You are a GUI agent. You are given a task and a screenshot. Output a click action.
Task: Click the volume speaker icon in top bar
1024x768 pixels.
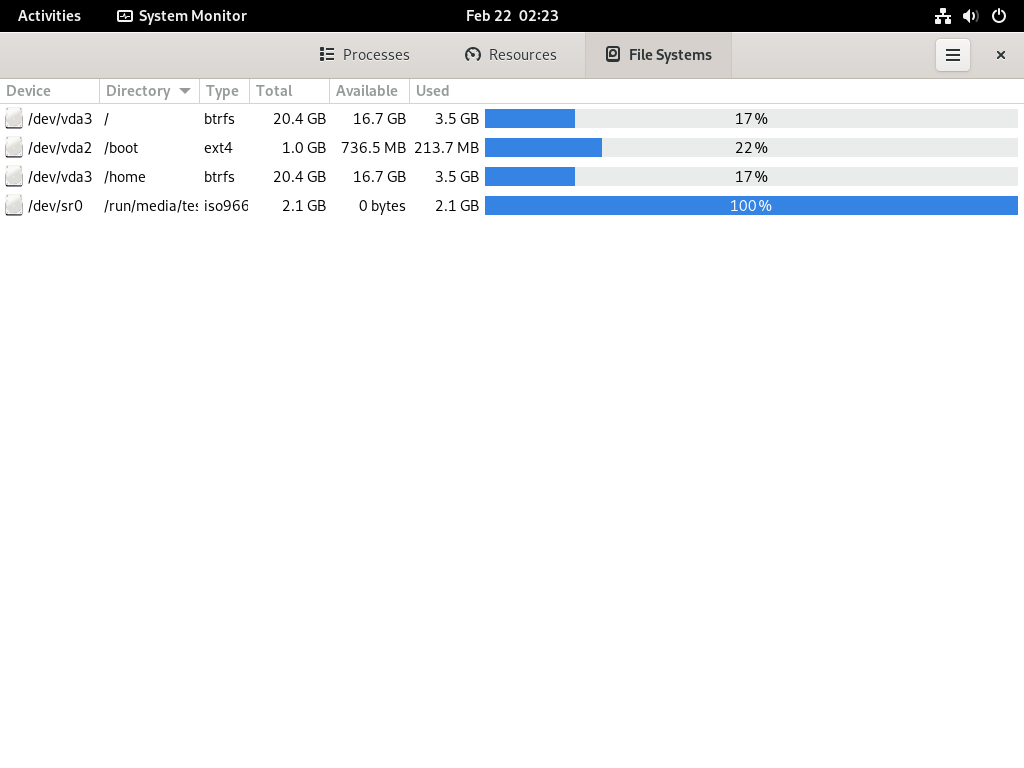[x=970, y=16]
